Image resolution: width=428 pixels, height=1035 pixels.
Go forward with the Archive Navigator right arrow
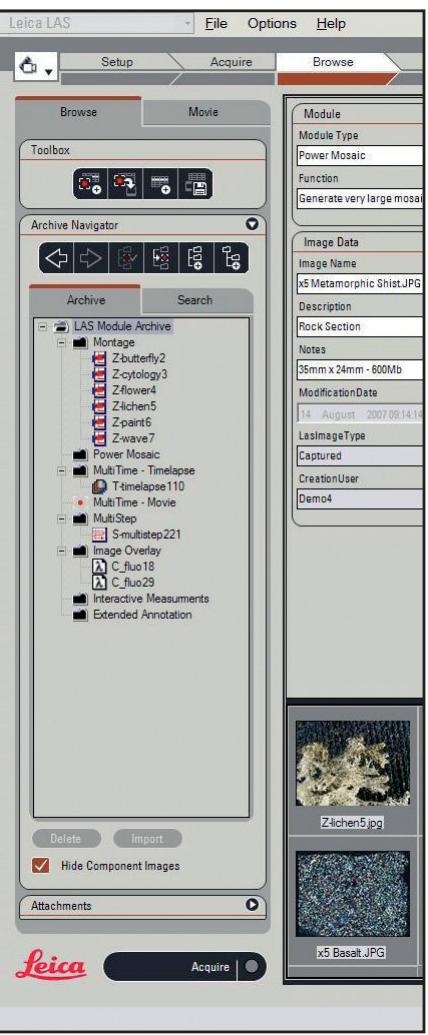(x=91, y=259)
